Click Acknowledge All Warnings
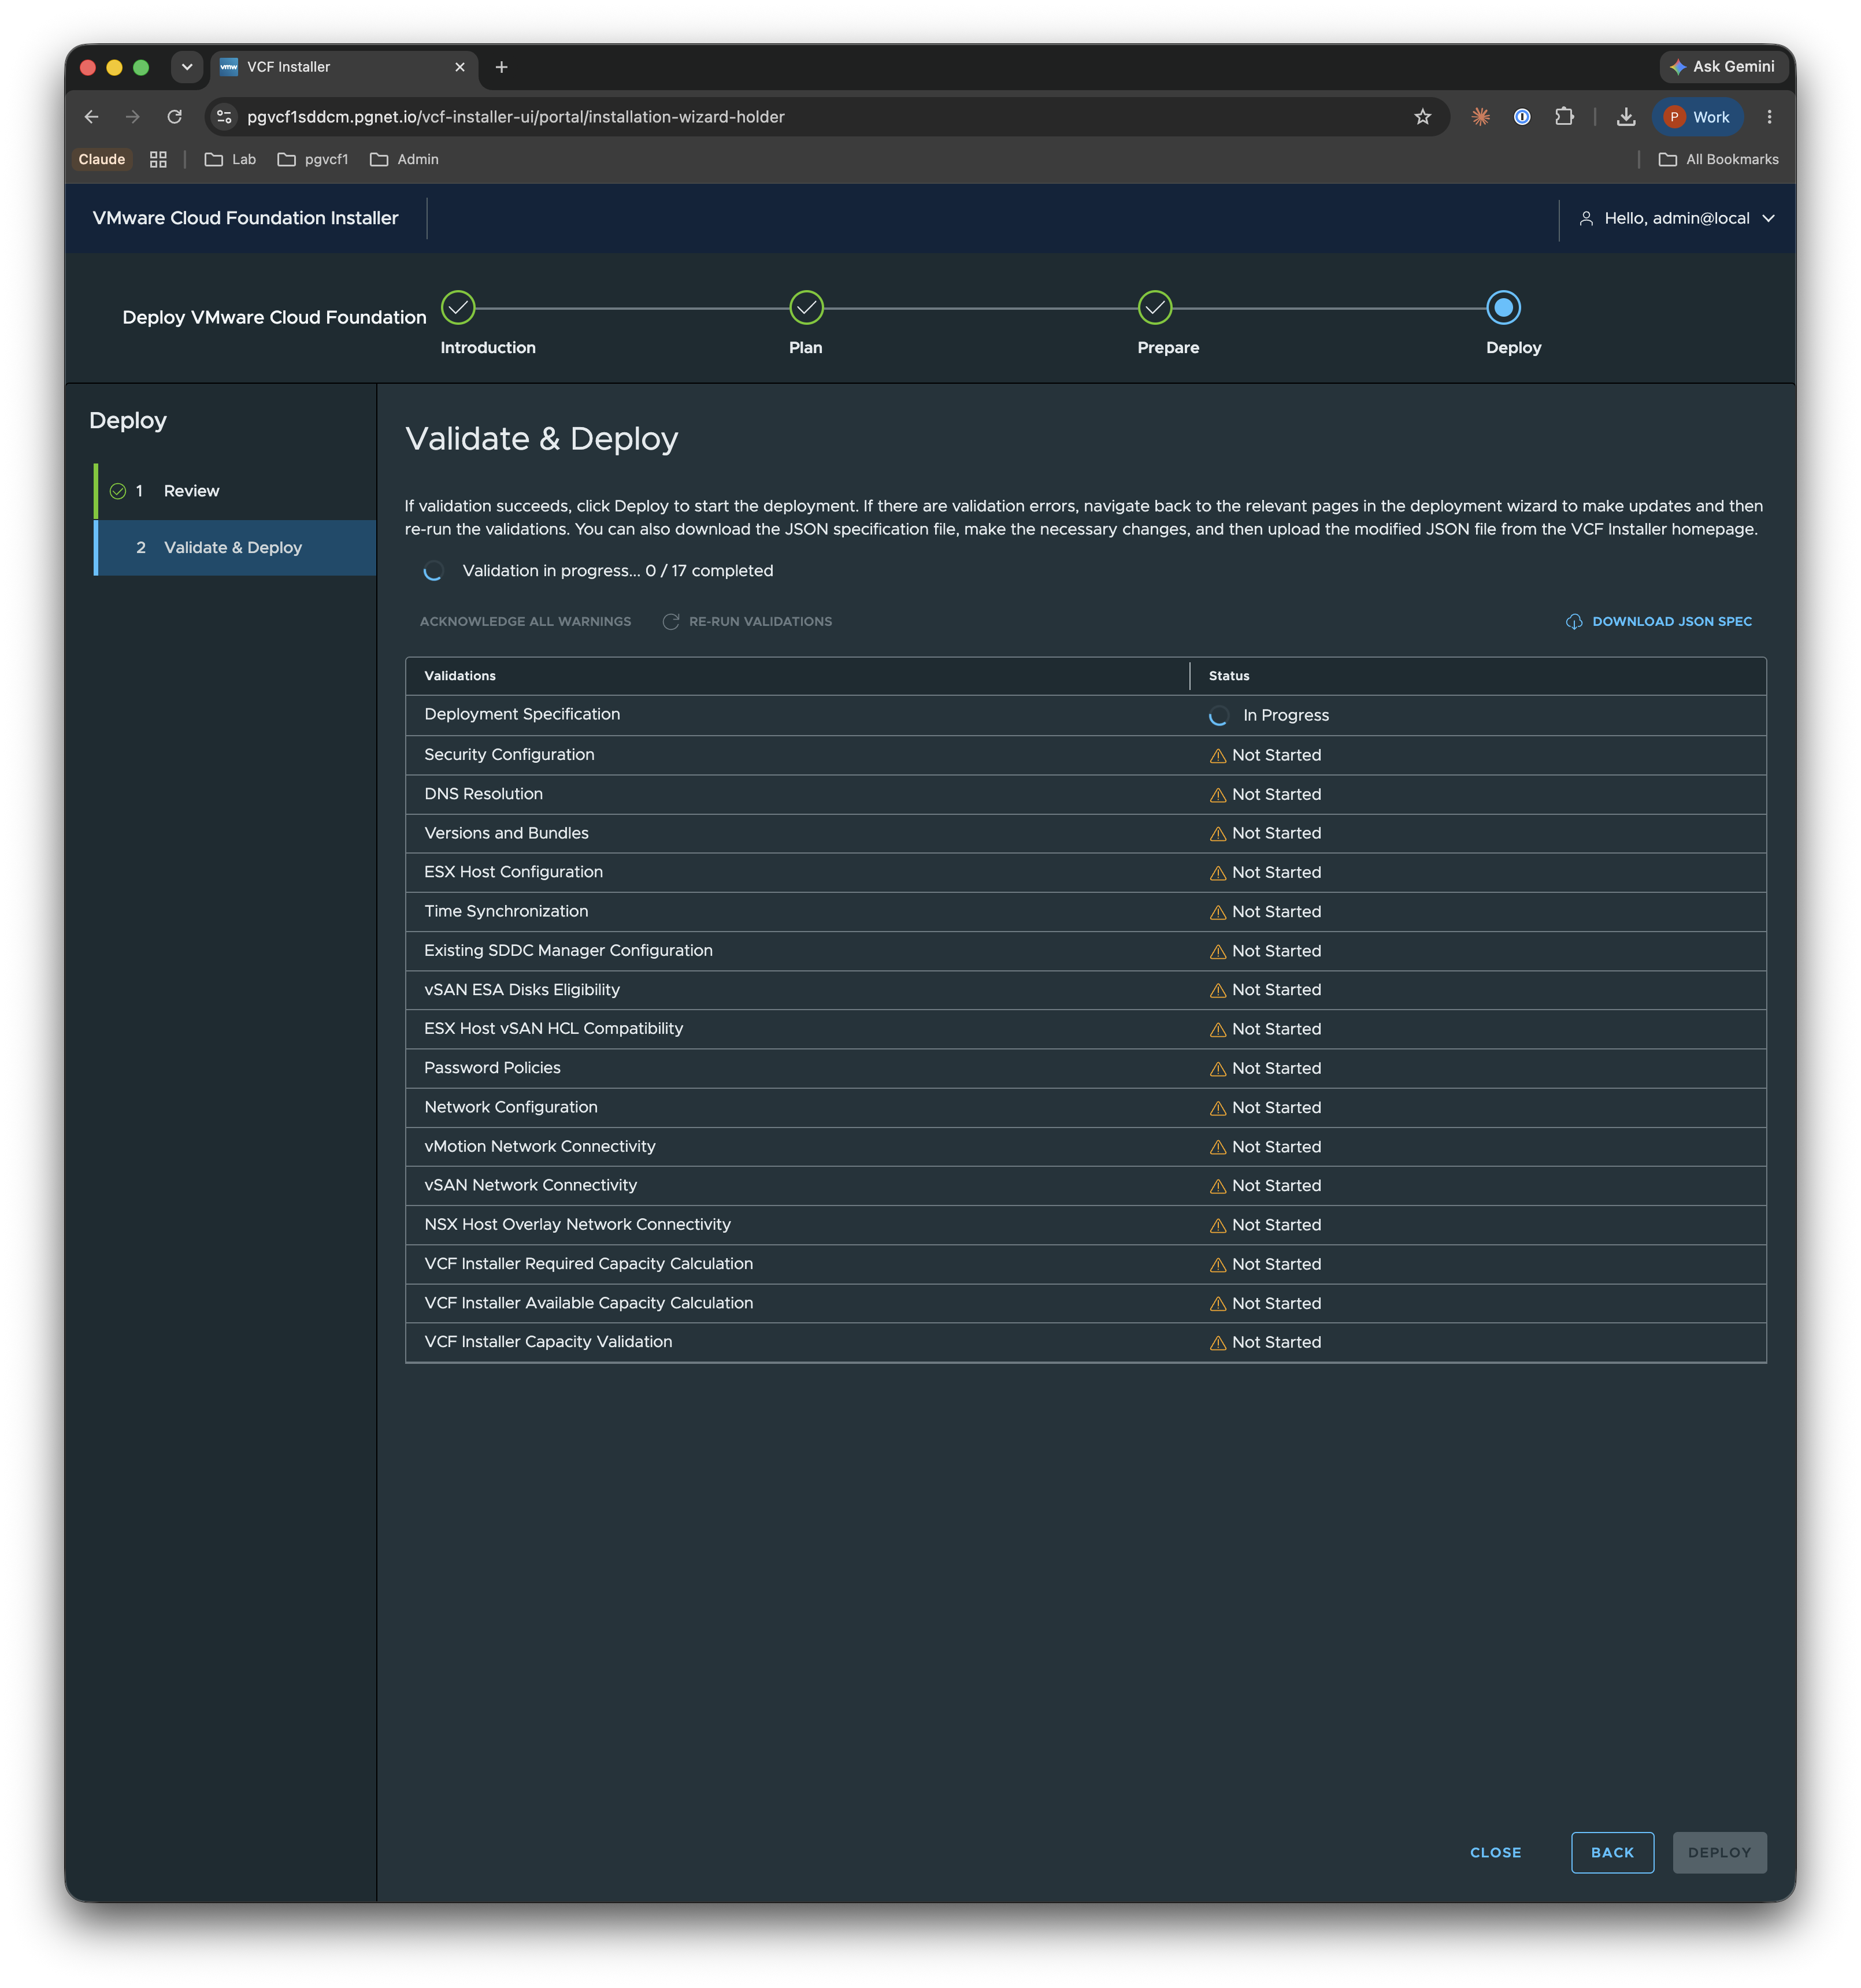The width and height of the screenshot is (1861, 1988). pos(525,622)
